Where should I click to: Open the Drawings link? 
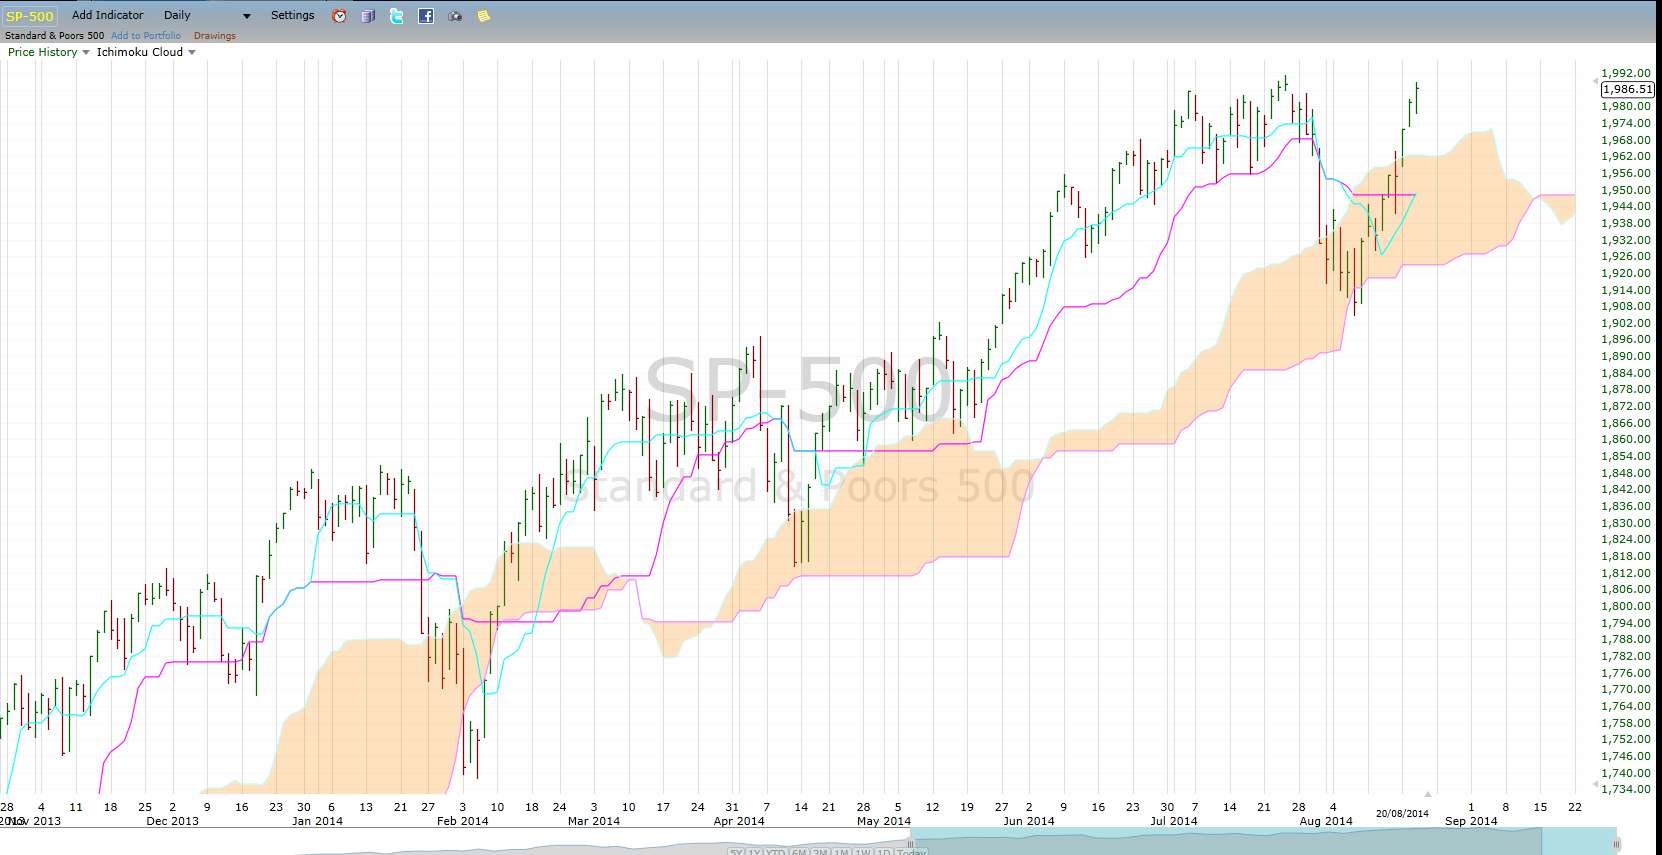[215, 35]
